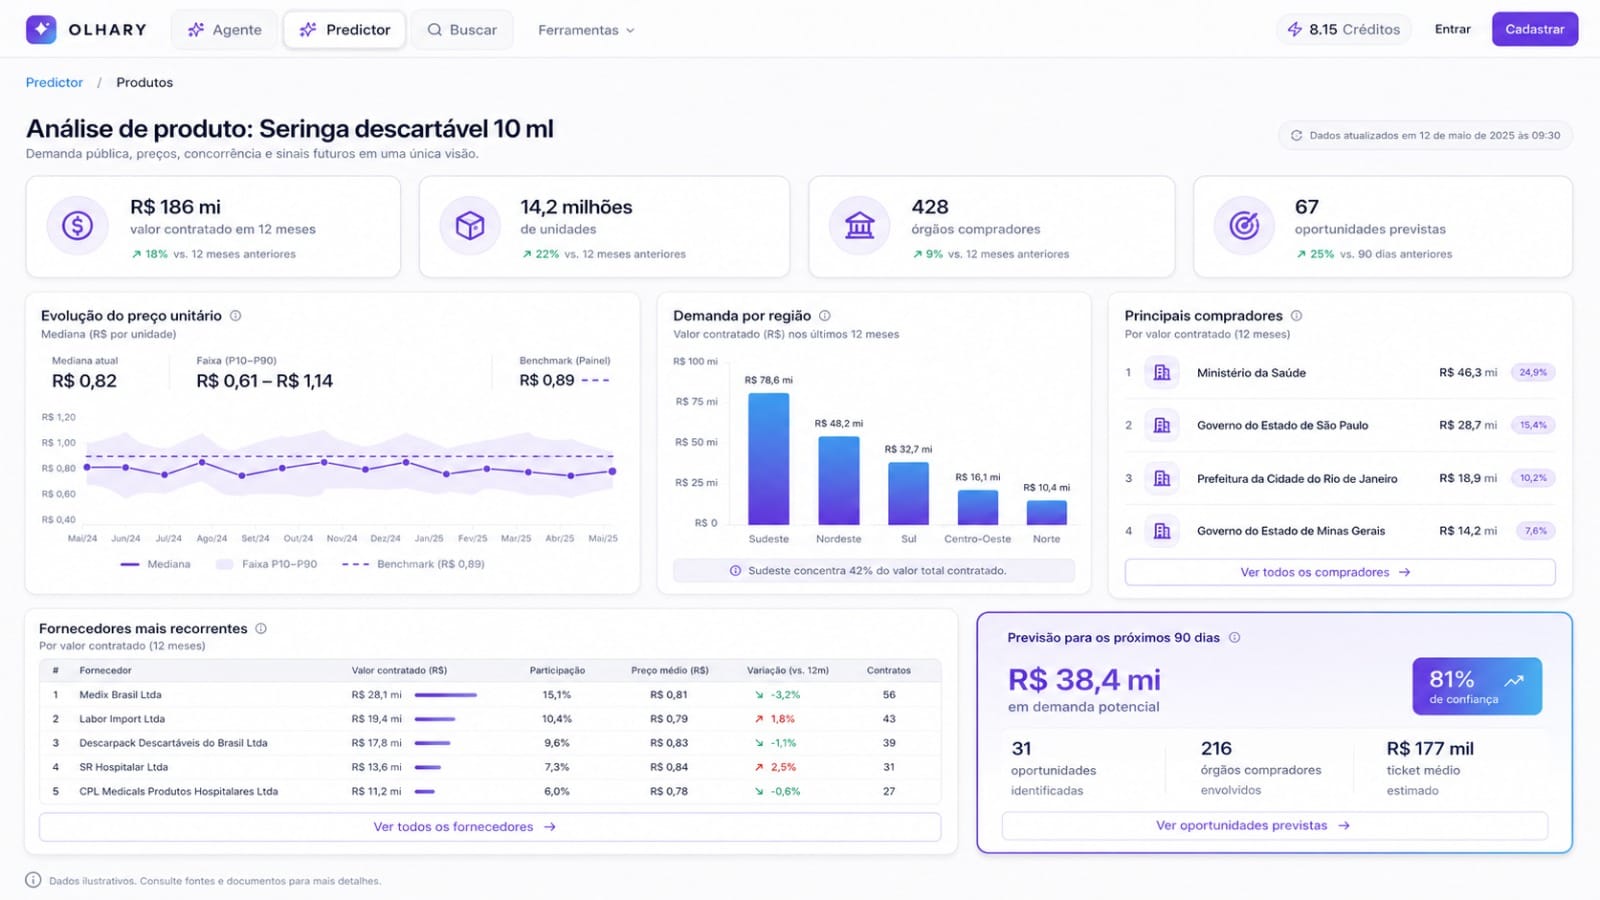
Task: Click the Sudeste bar in the chart
Action: (768, 459)
